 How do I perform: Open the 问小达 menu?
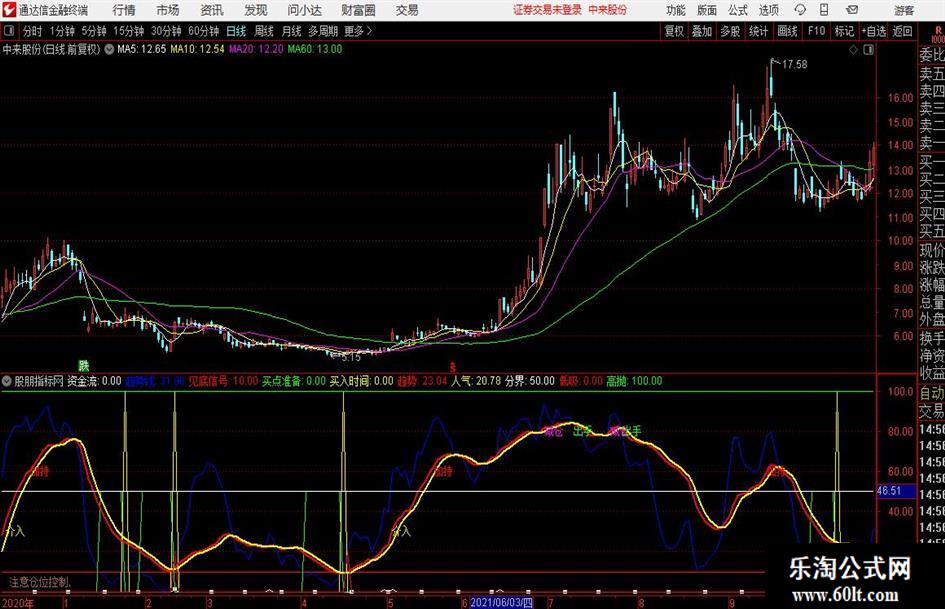[x=304, y=10]
